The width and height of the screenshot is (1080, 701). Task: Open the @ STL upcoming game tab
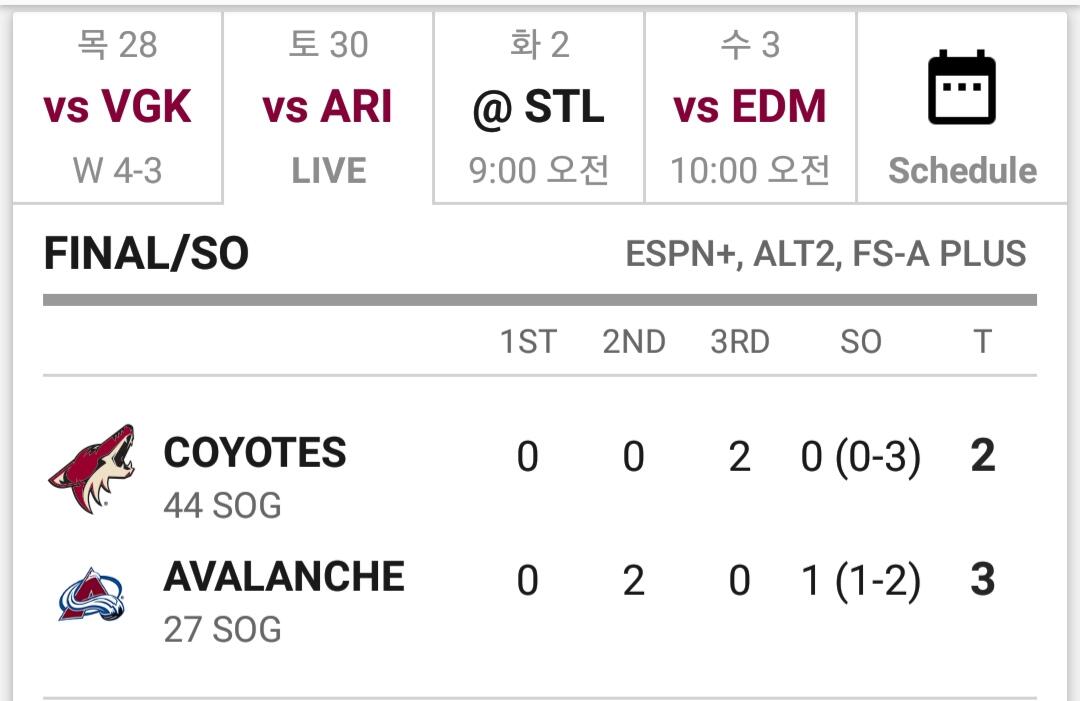[x=538, y=107]
